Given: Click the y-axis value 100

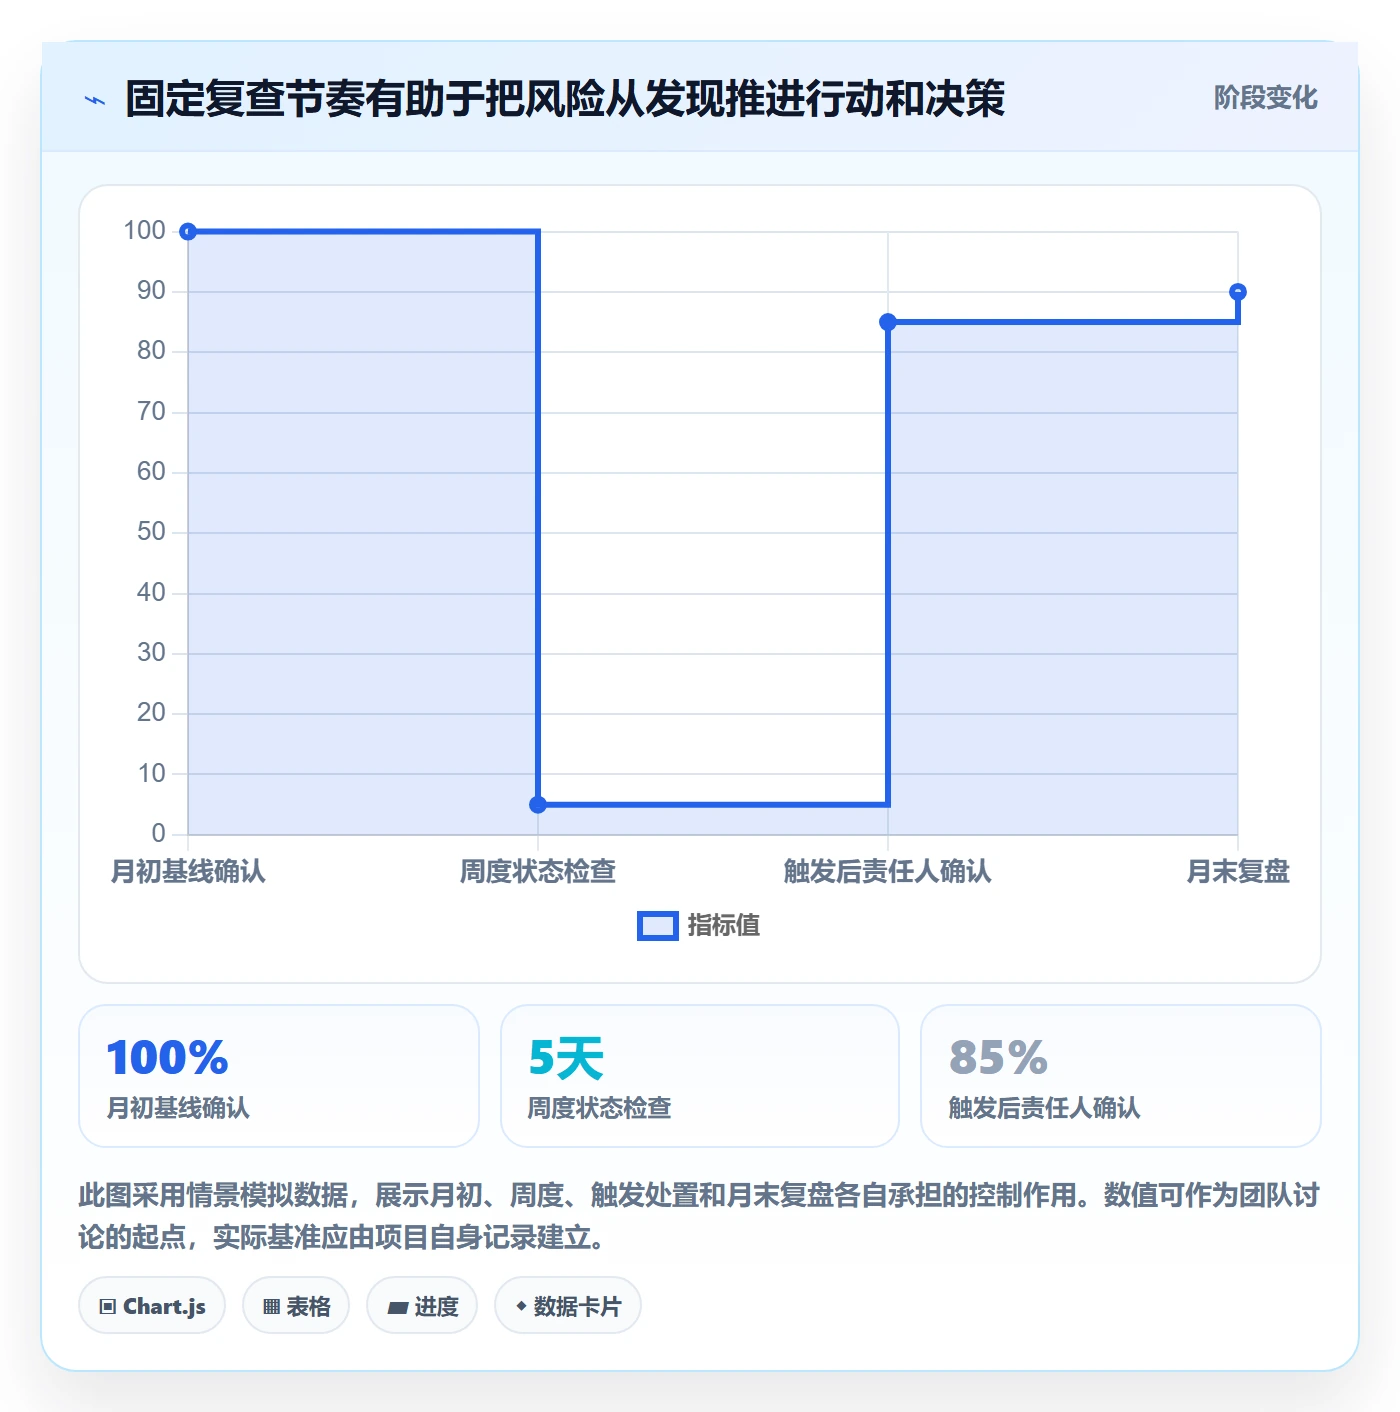Looking at the screenshot, I should (x=144, y=231).
